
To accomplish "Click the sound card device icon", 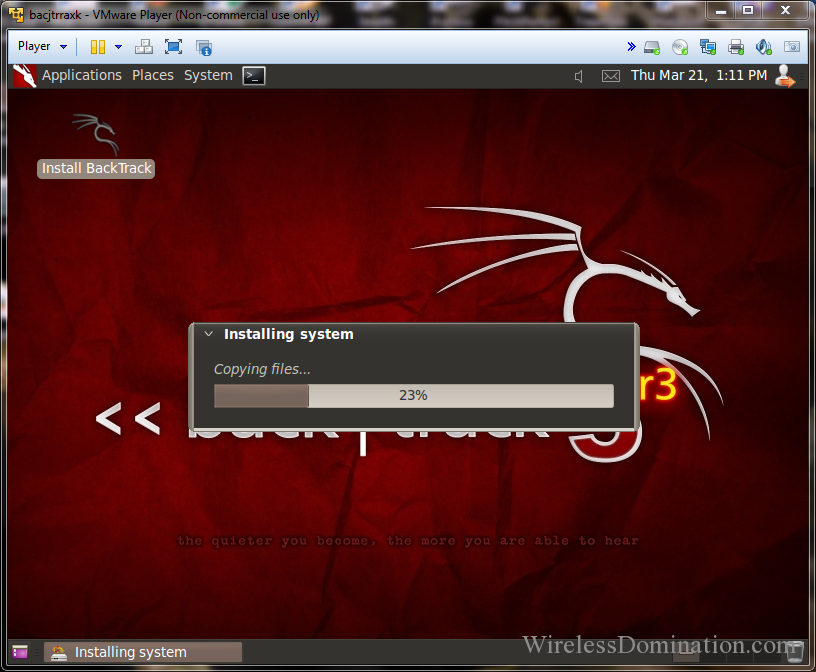I will click(x=763, y=47).
